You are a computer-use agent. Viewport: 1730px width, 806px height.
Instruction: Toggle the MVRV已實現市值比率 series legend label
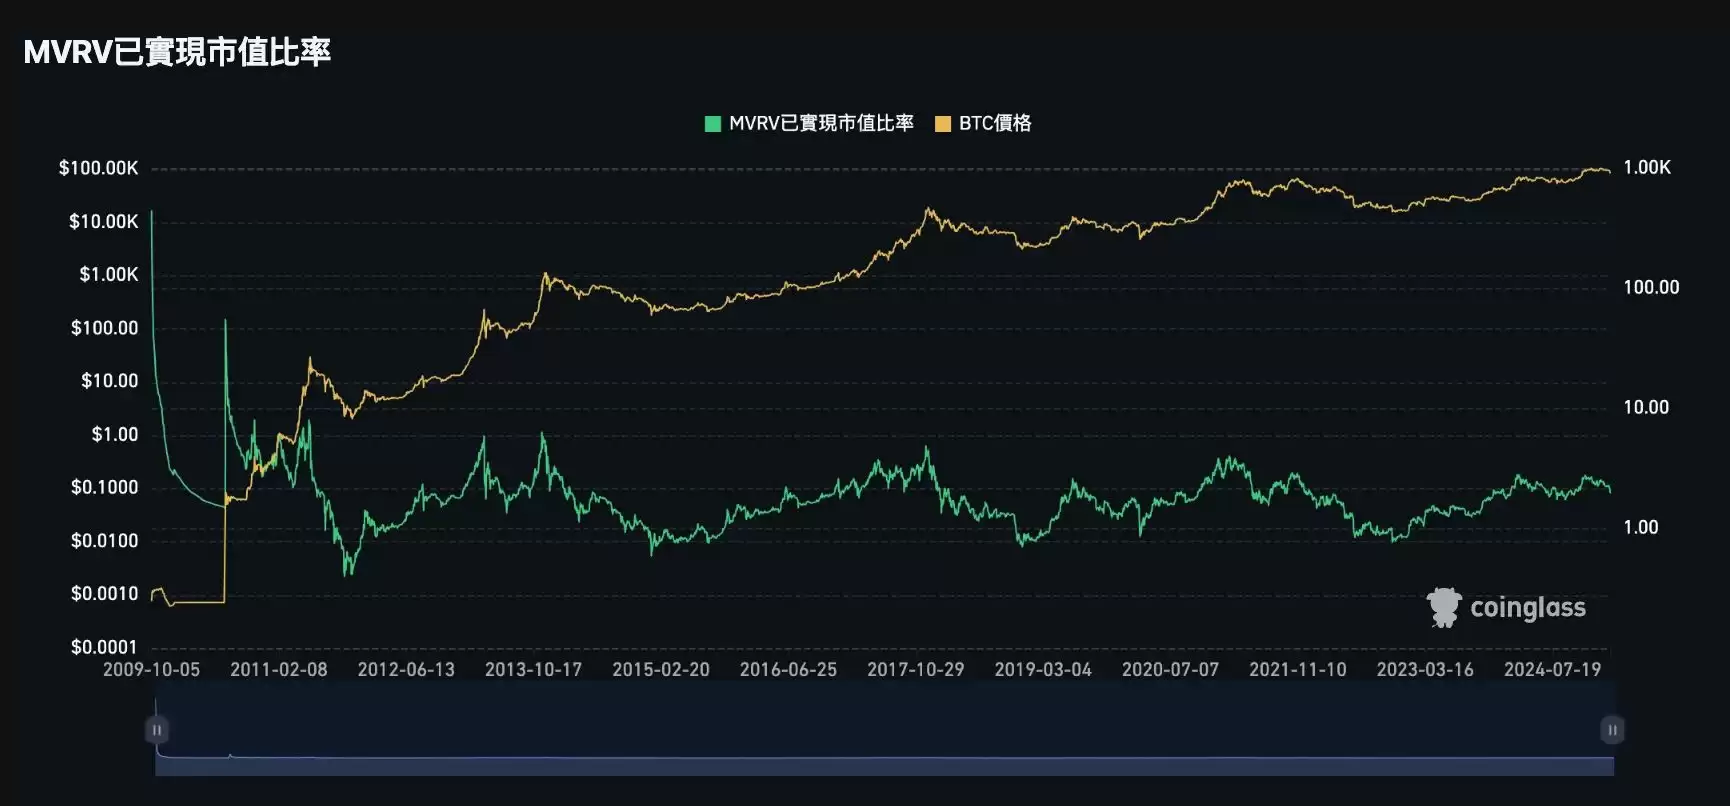click(x=821, y=123)
